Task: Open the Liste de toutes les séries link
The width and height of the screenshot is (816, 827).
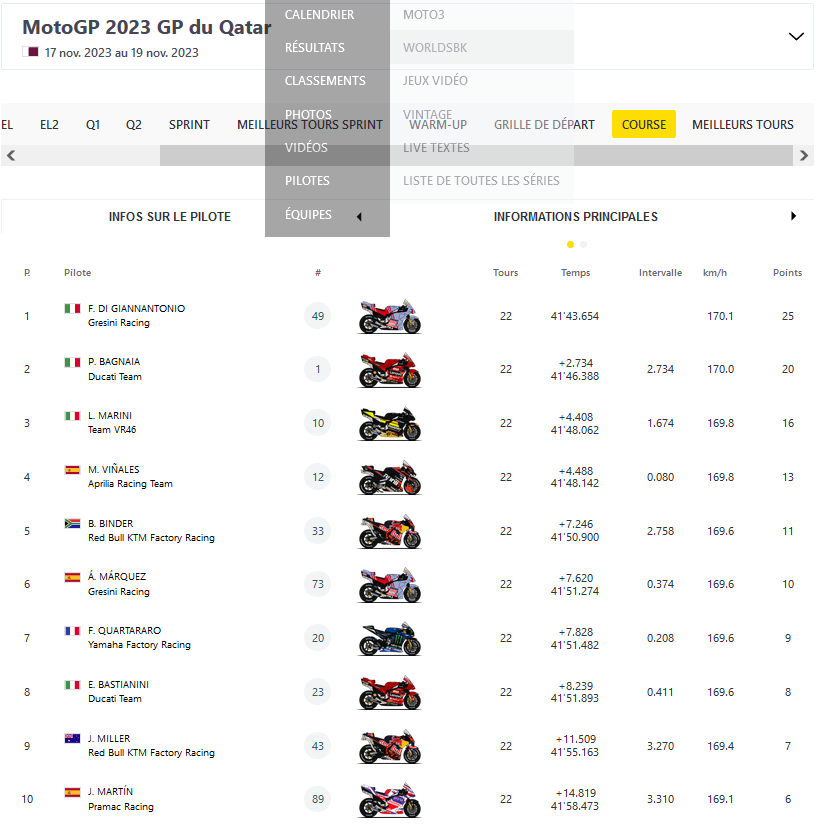Action: (481, 181)
